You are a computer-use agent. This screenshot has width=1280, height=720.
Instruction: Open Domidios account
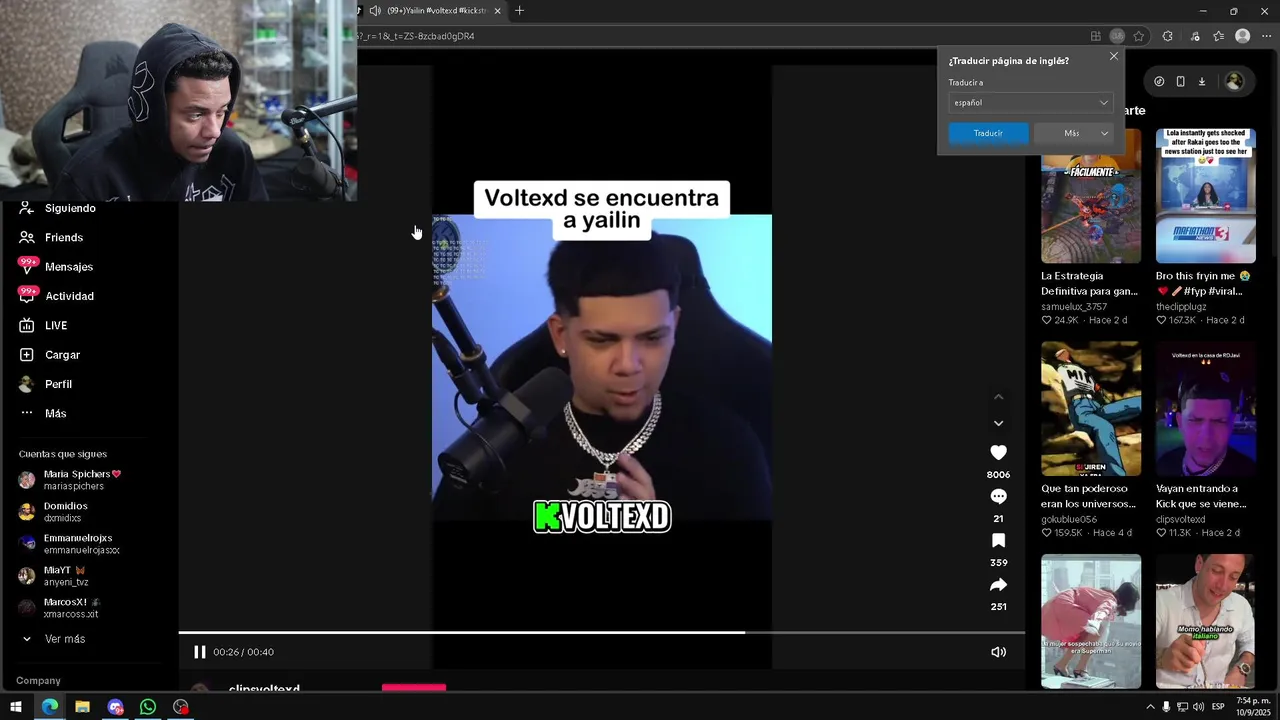click(x=54, y=512)
